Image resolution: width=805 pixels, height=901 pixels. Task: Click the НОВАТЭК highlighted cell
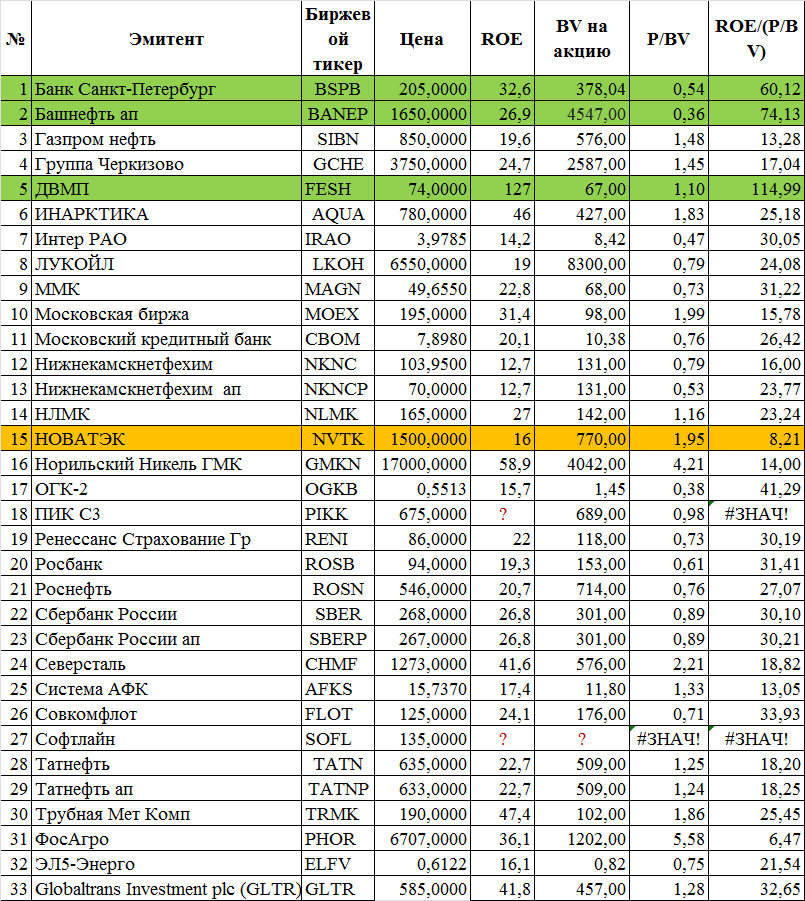(166, 439)
